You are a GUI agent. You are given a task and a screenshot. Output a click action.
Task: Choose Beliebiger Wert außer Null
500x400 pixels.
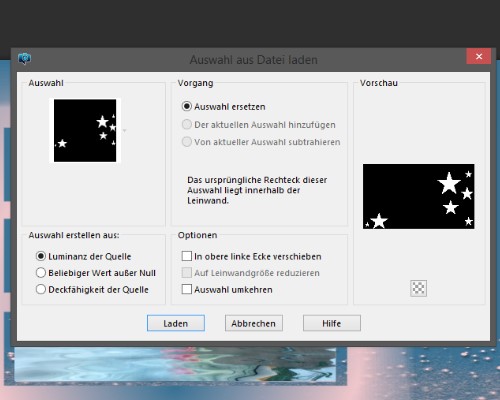click(x=41, y=273)
